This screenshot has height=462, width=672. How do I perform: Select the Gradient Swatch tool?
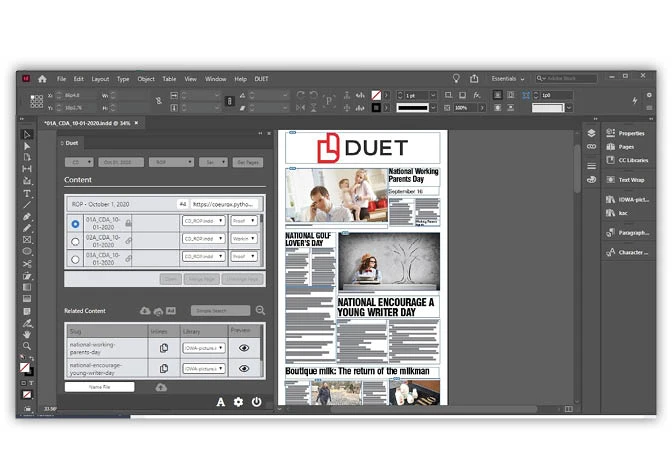27,287
